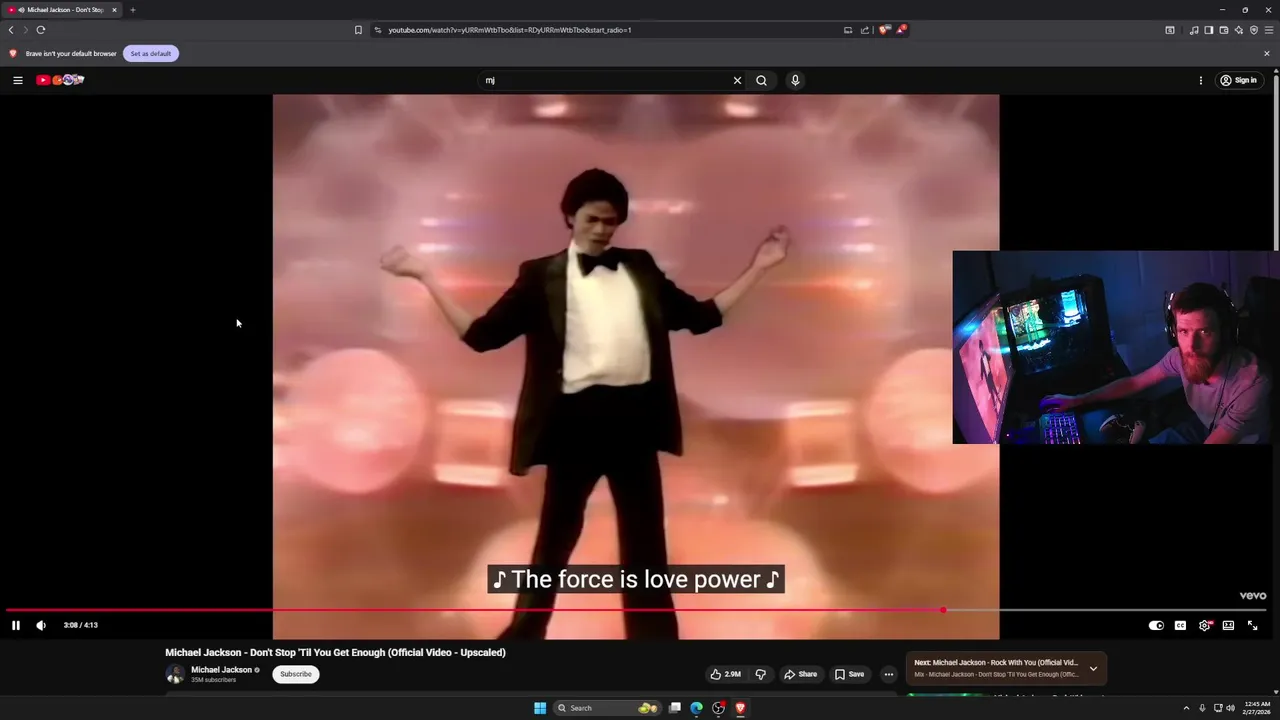Click the Sign in button
The width and height of the screenshot is (1280, 720).
1238,80
